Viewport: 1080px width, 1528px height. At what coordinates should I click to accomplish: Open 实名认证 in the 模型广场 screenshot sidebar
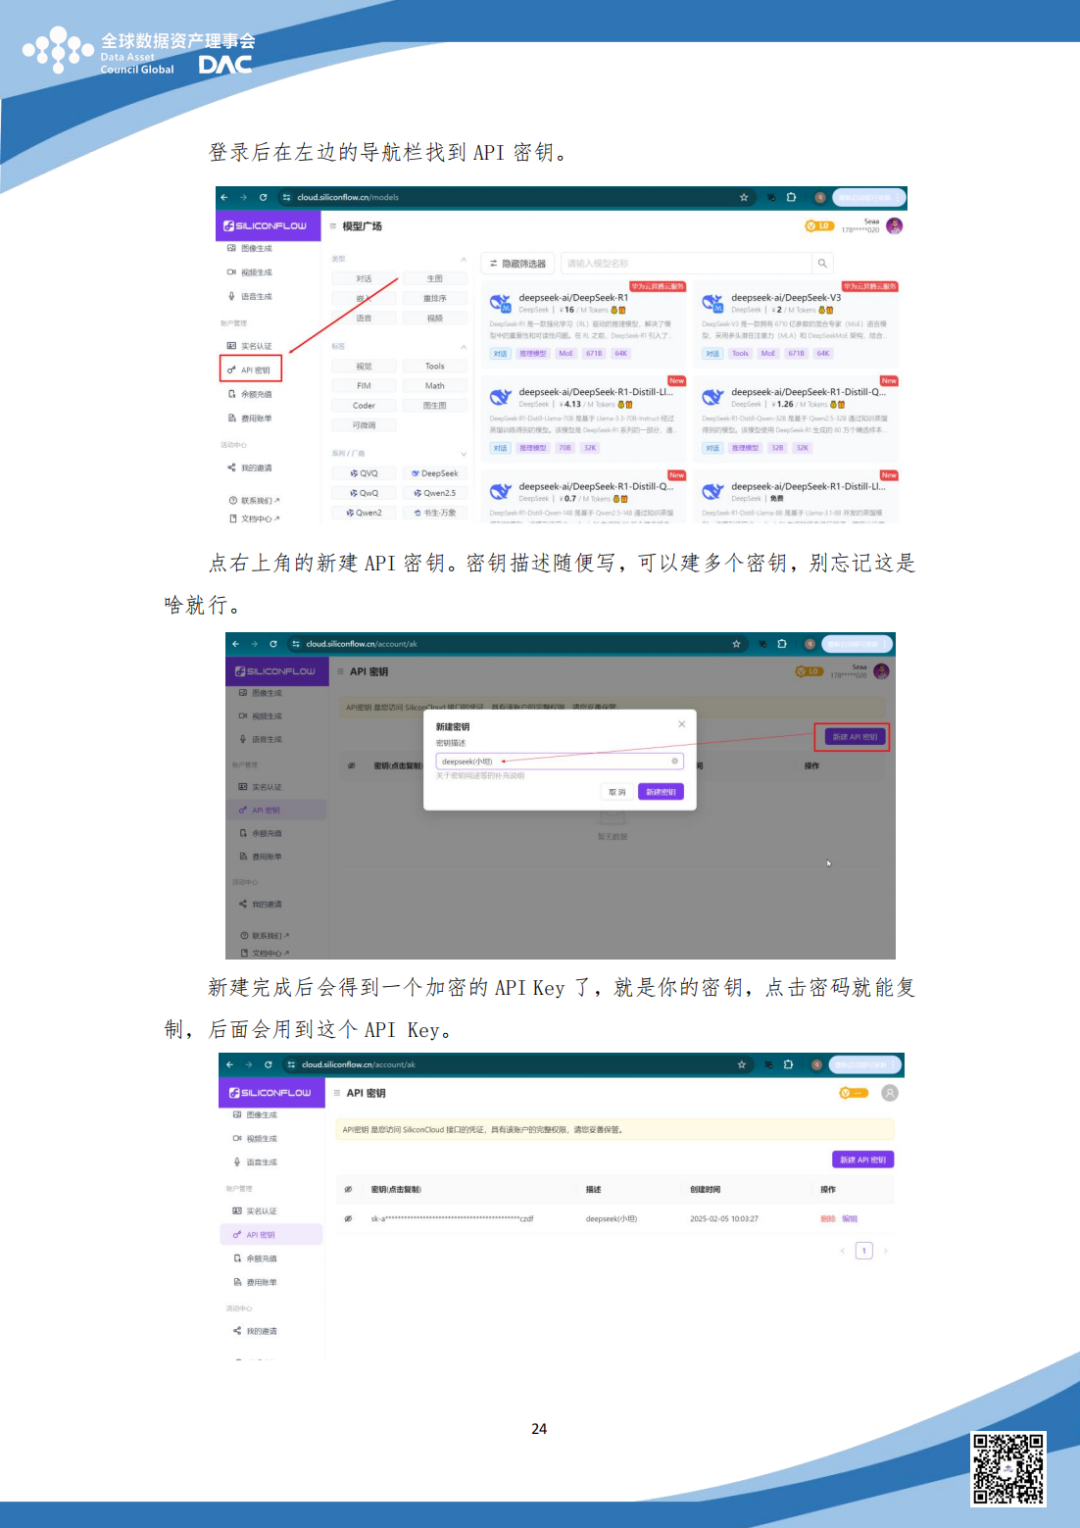(250, 346)
